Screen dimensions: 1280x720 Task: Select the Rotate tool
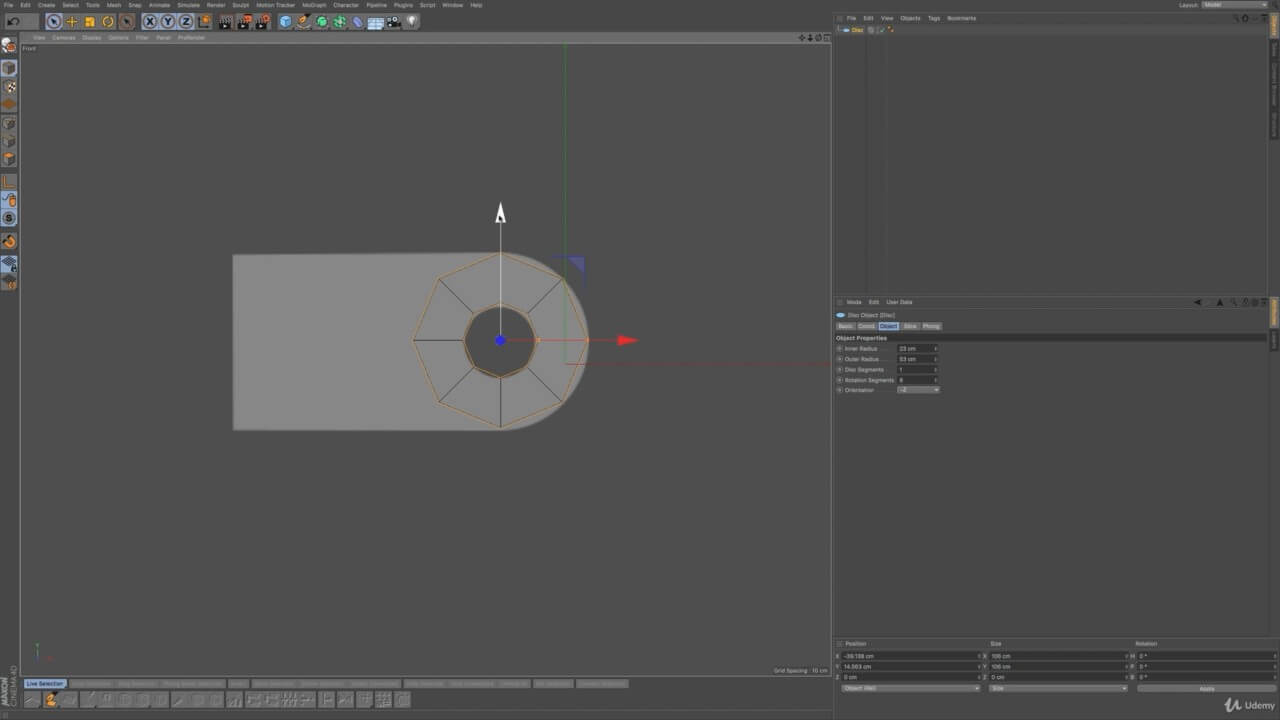point(108,21)
